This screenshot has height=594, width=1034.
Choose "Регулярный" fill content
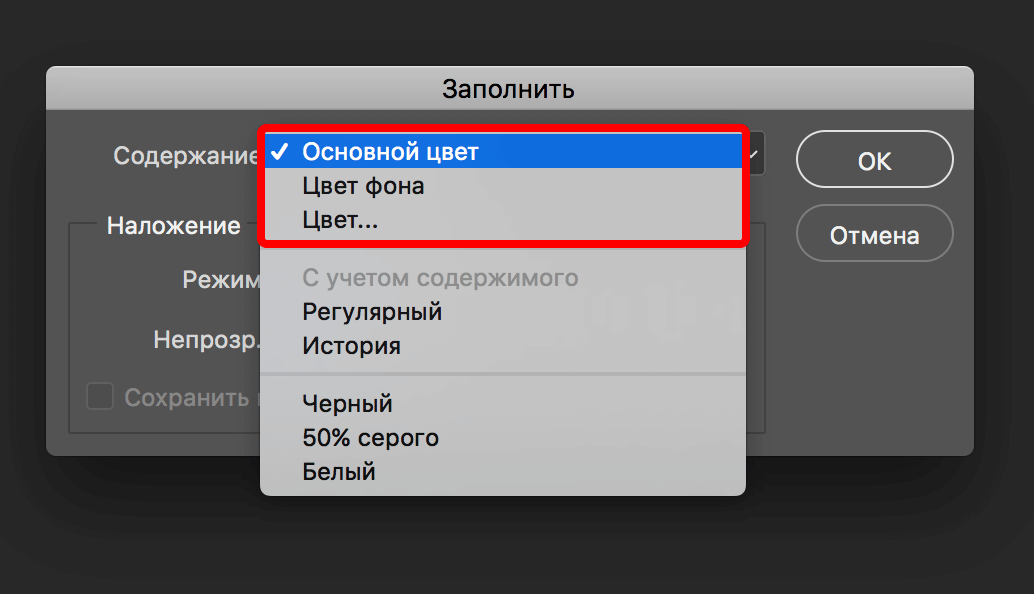pos(372,312)
